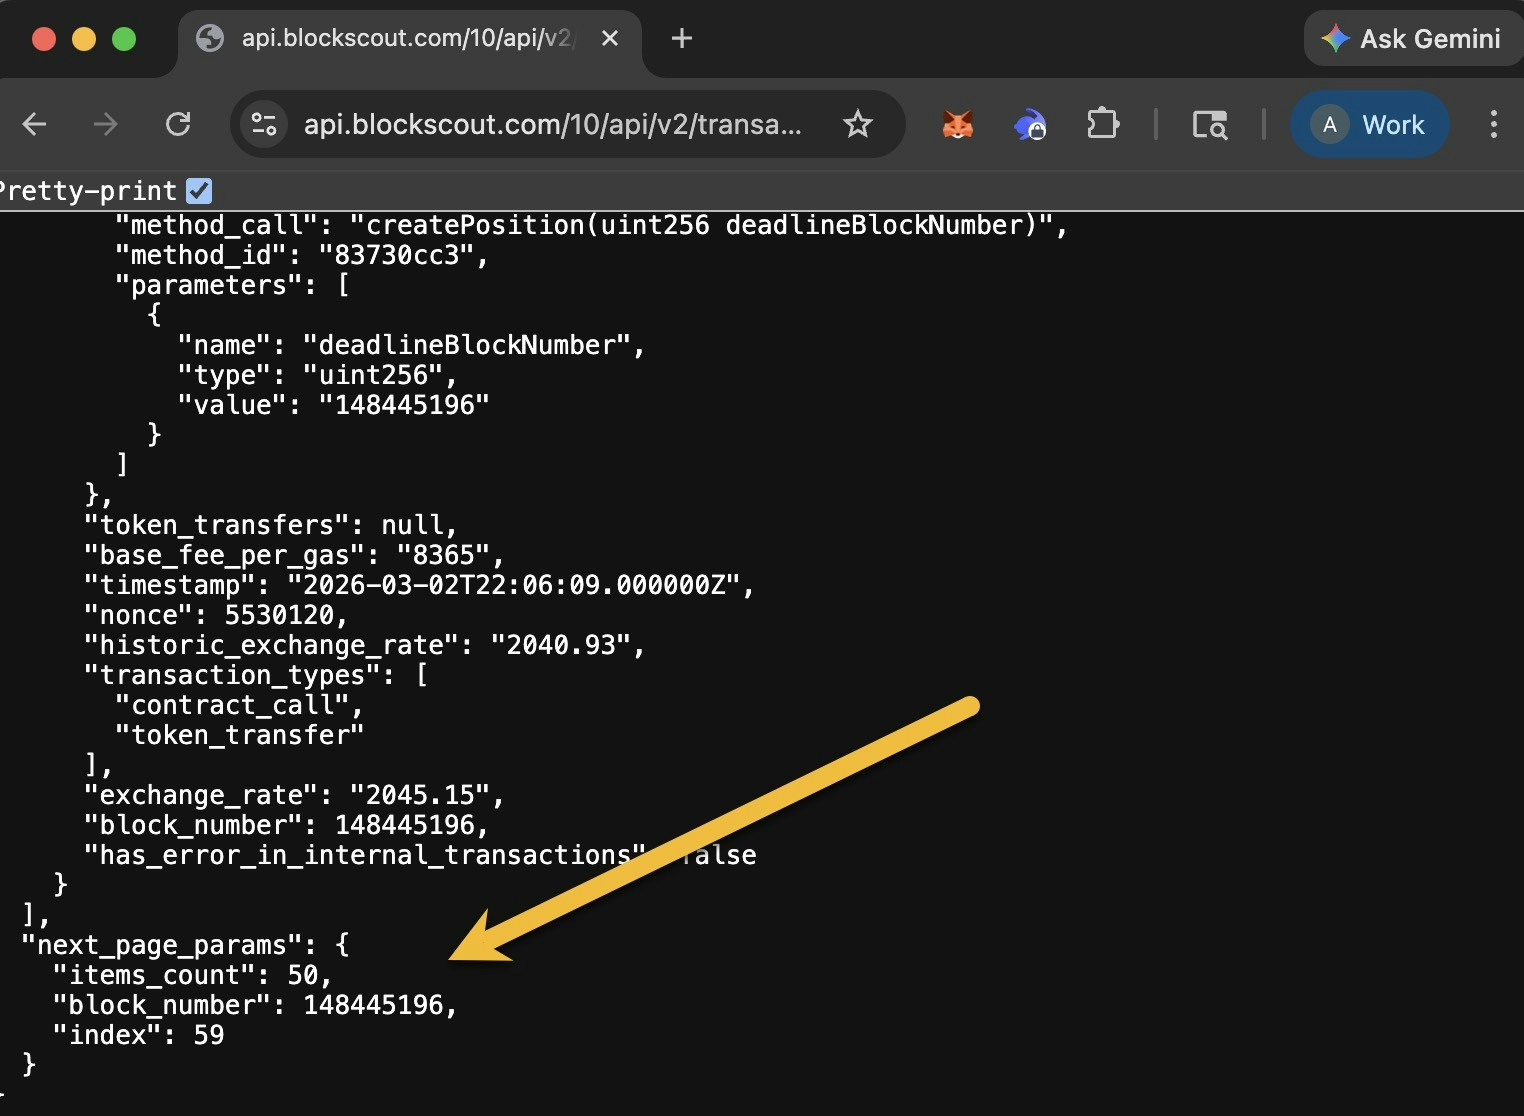Click the Ask Gemini button

pos(1412,38)
